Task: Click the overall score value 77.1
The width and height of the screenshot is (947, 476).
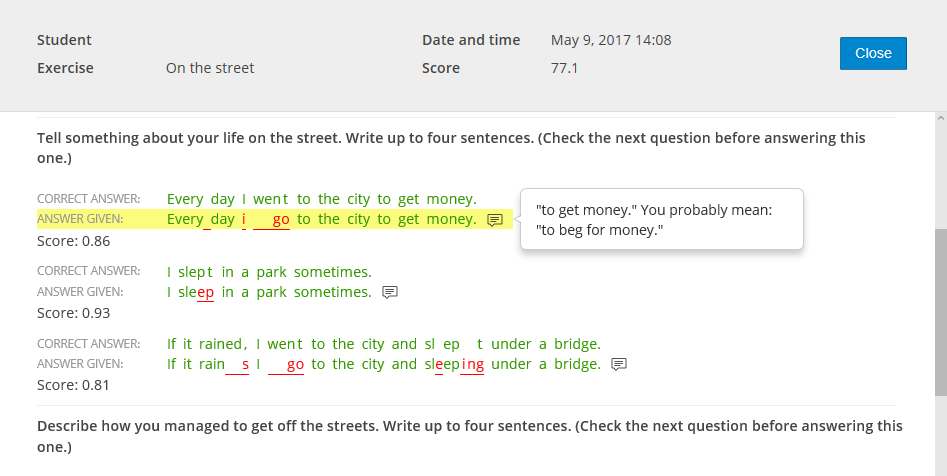Action: pos(564,68)
